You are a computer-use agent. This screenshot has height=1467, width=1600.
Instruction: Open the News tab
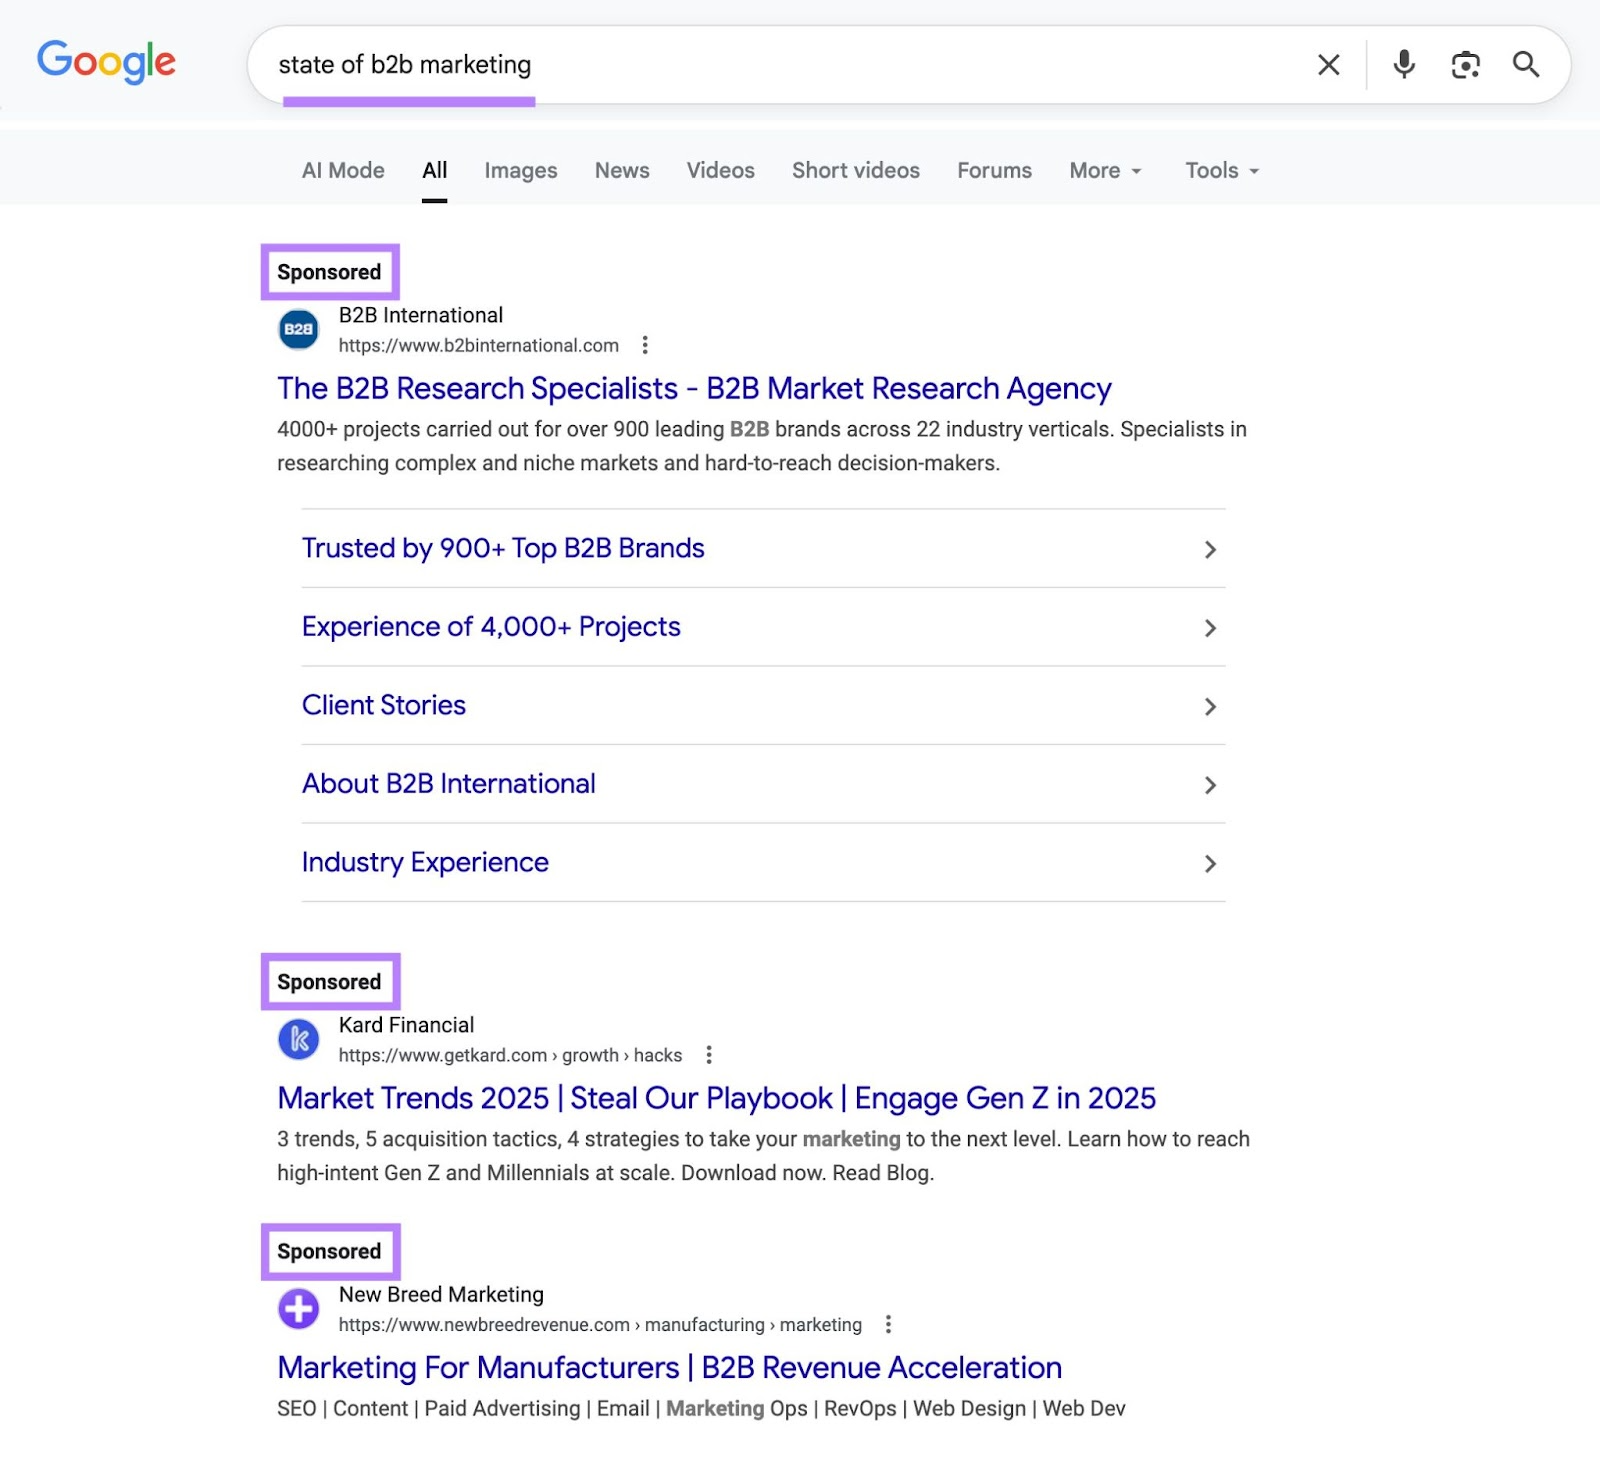point(622,170)
